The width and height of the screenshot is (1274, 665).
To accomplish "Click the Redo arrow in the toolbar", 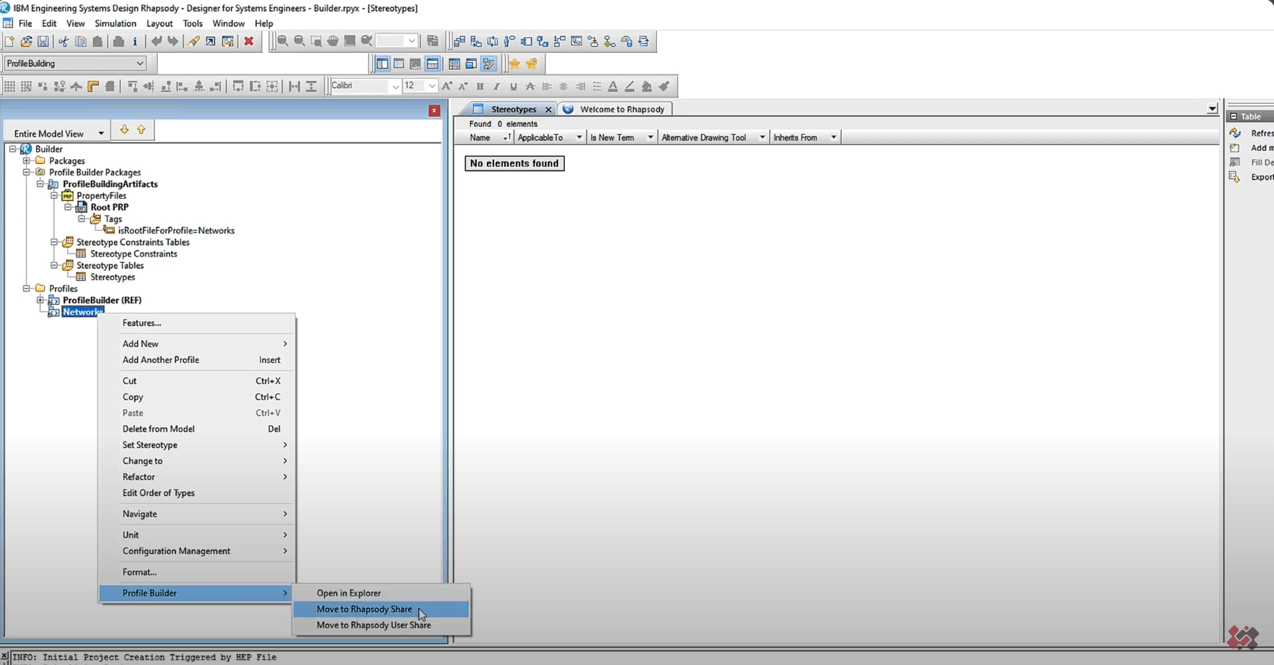I will click(173, 41).
